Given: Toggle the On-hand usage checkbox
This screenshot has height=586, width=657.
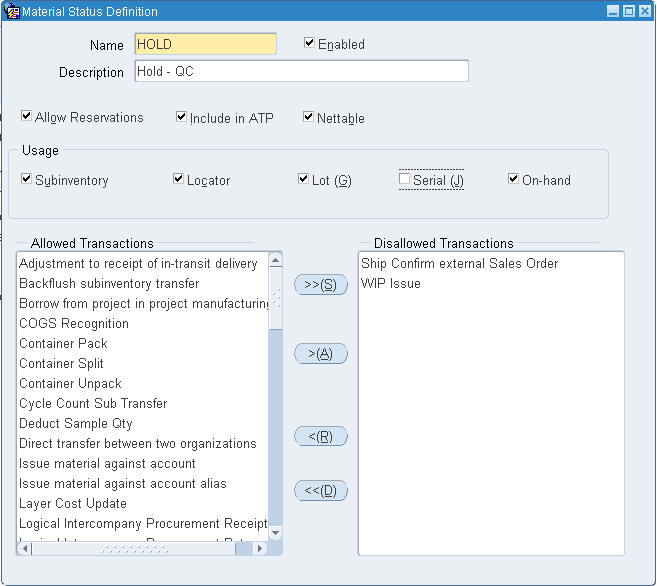Looking at the screenshot, I should 513,179.
